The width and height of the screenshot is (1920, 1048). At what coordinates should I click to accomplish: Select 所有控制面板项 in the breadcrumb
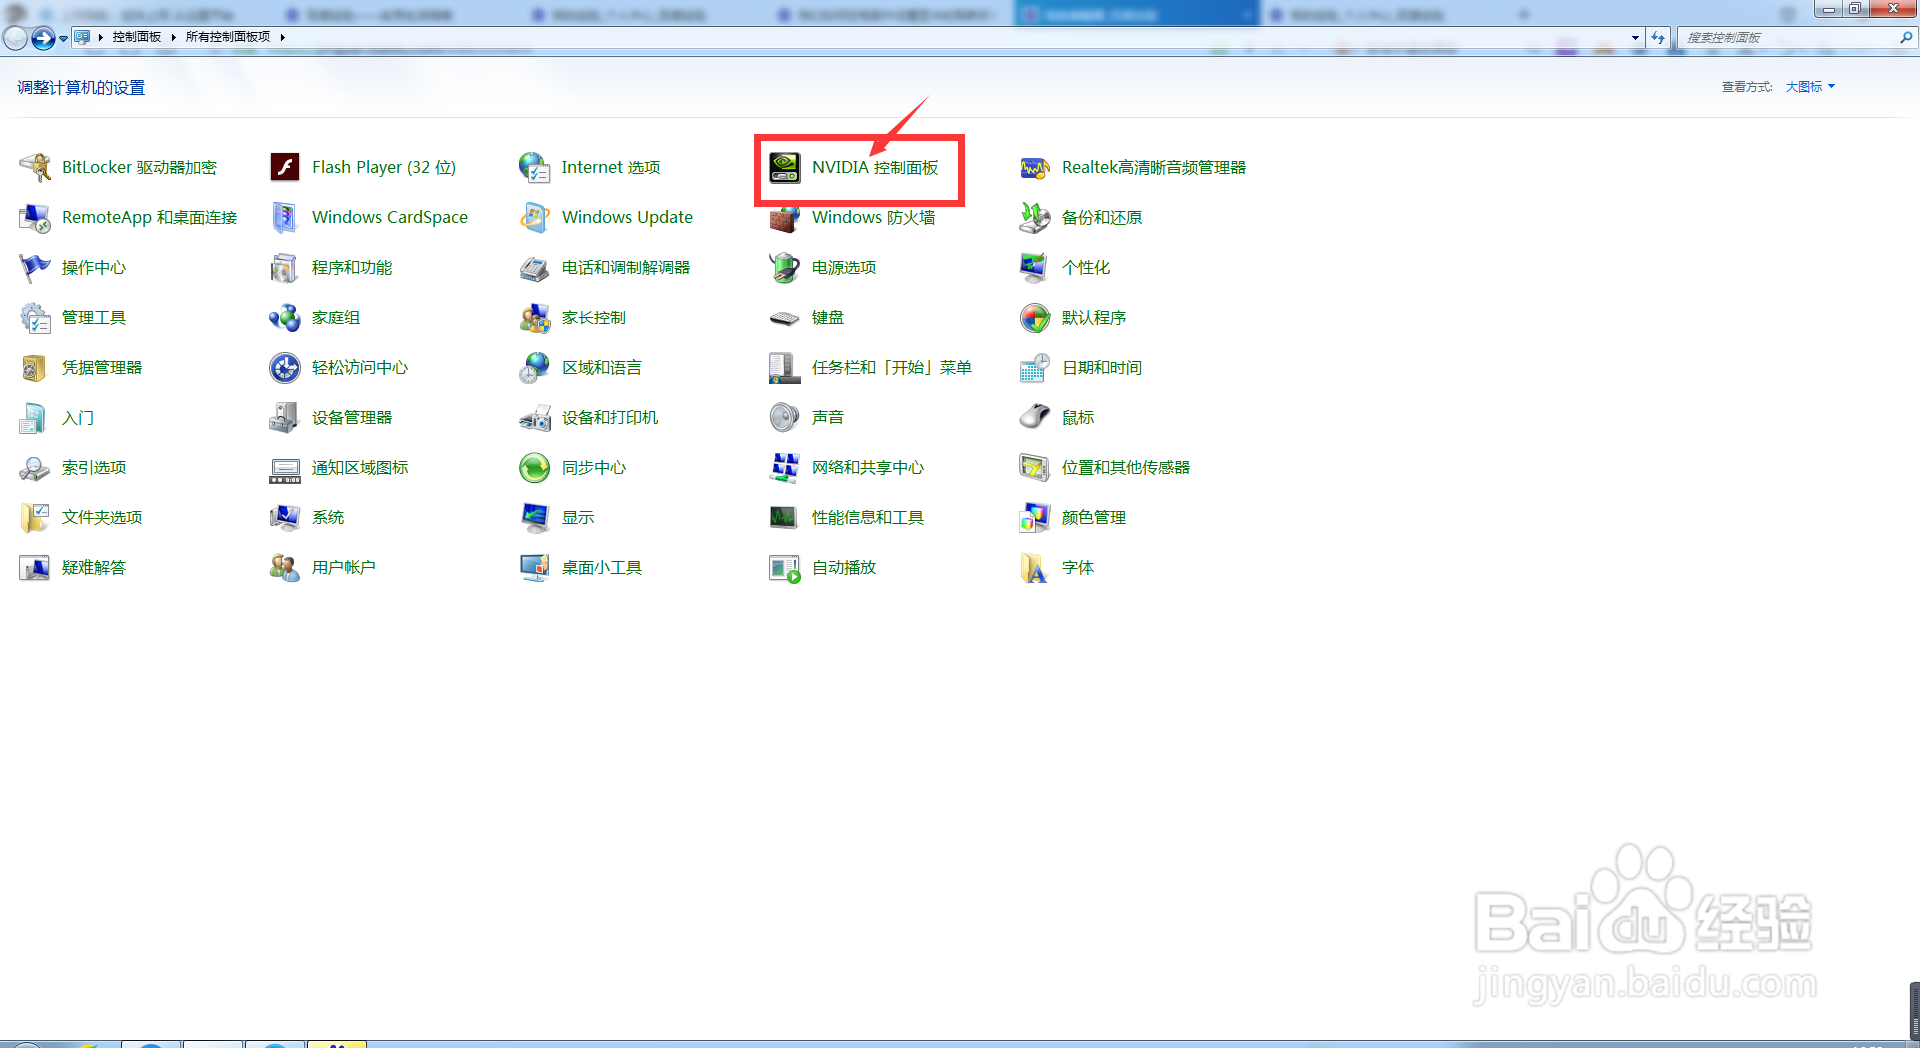[228, 37]
